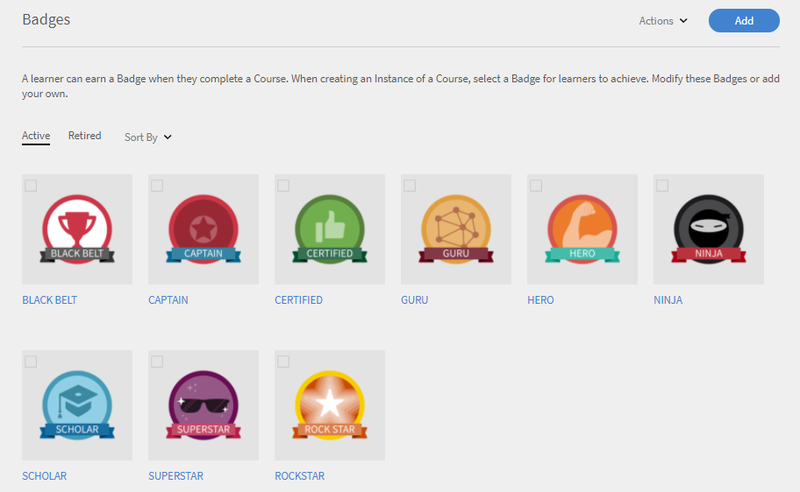The image size is (800, 492).
Task: Switch to the Retired tab
Action: [85, 136]
